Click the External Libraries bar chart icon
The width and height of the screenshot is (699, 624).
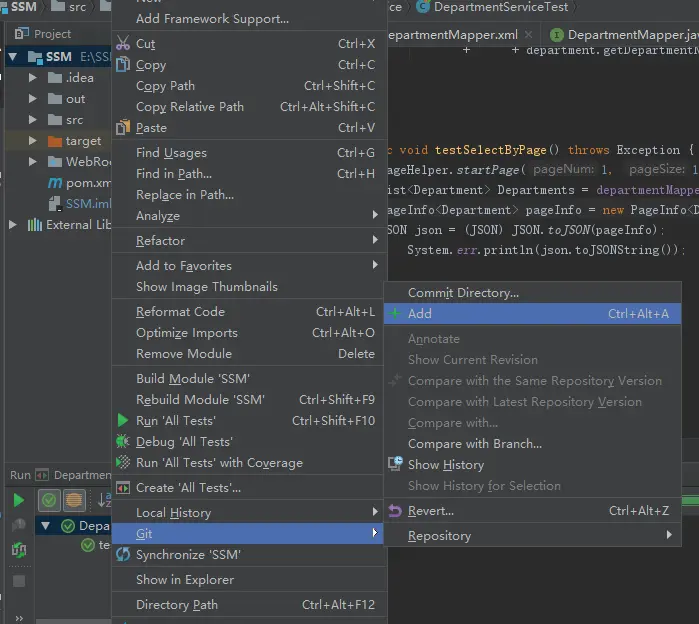coord(35,225)
